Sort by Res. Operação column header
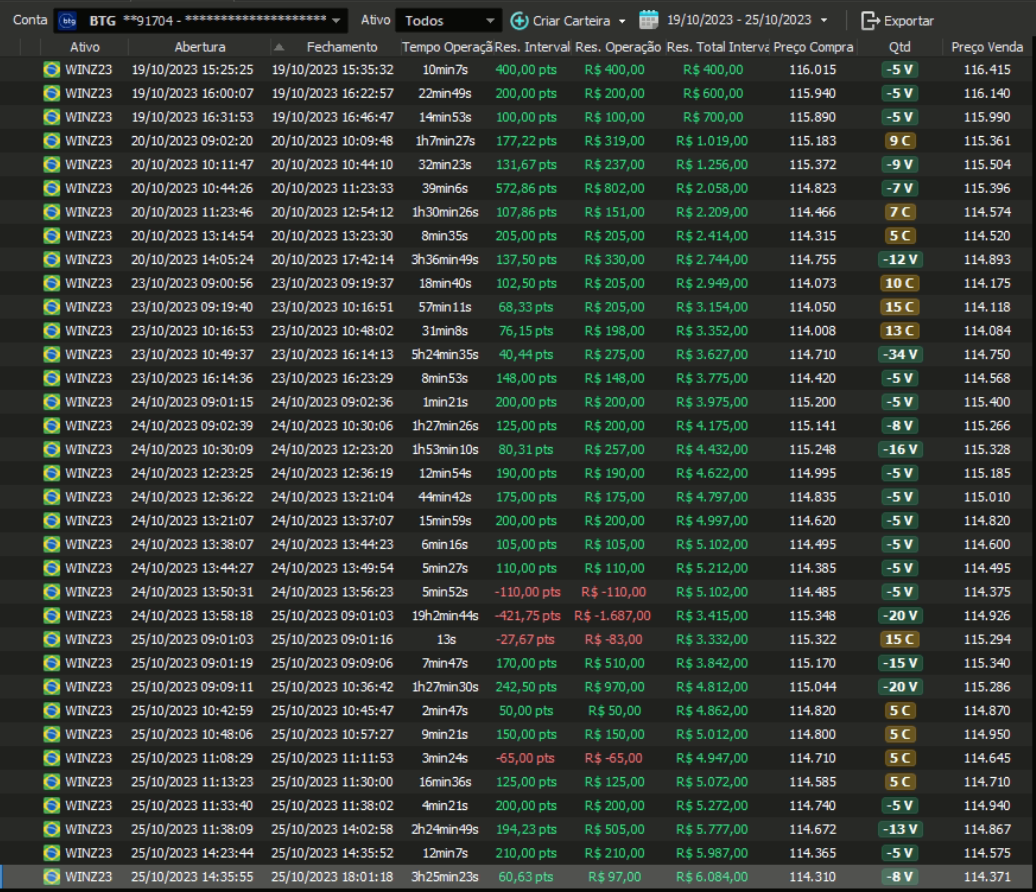The image size is (1036, 892). [x=618, y=47]
